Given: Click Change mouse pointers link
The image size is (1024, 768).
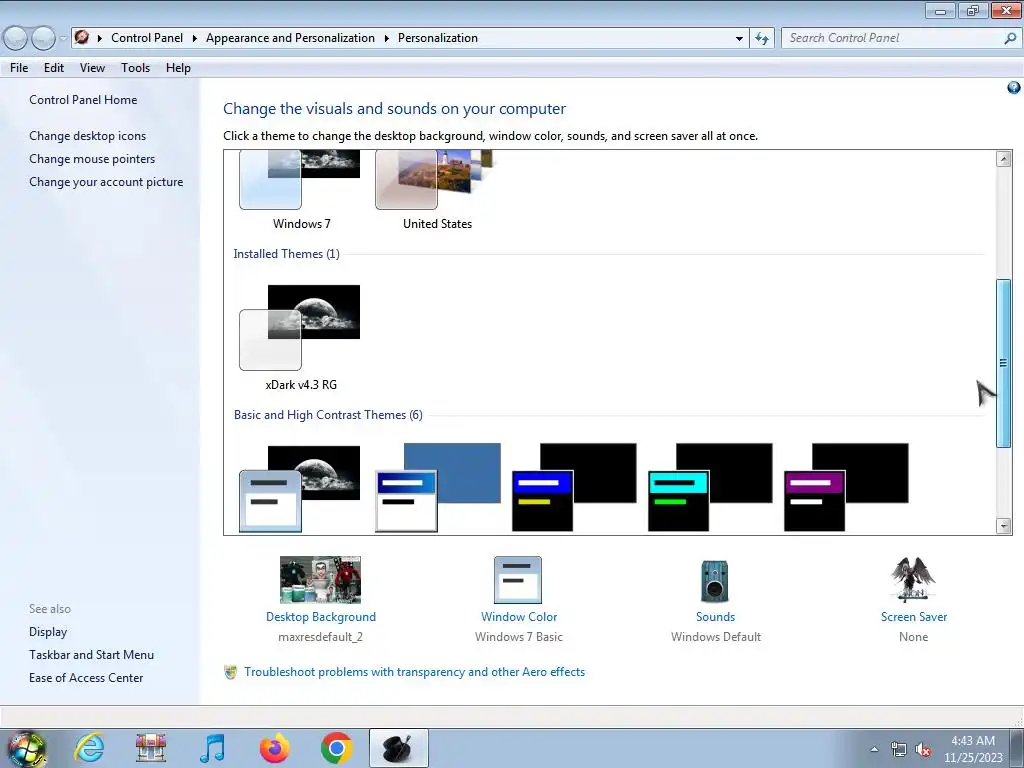Looking at the screenshot, I should 92,159.
